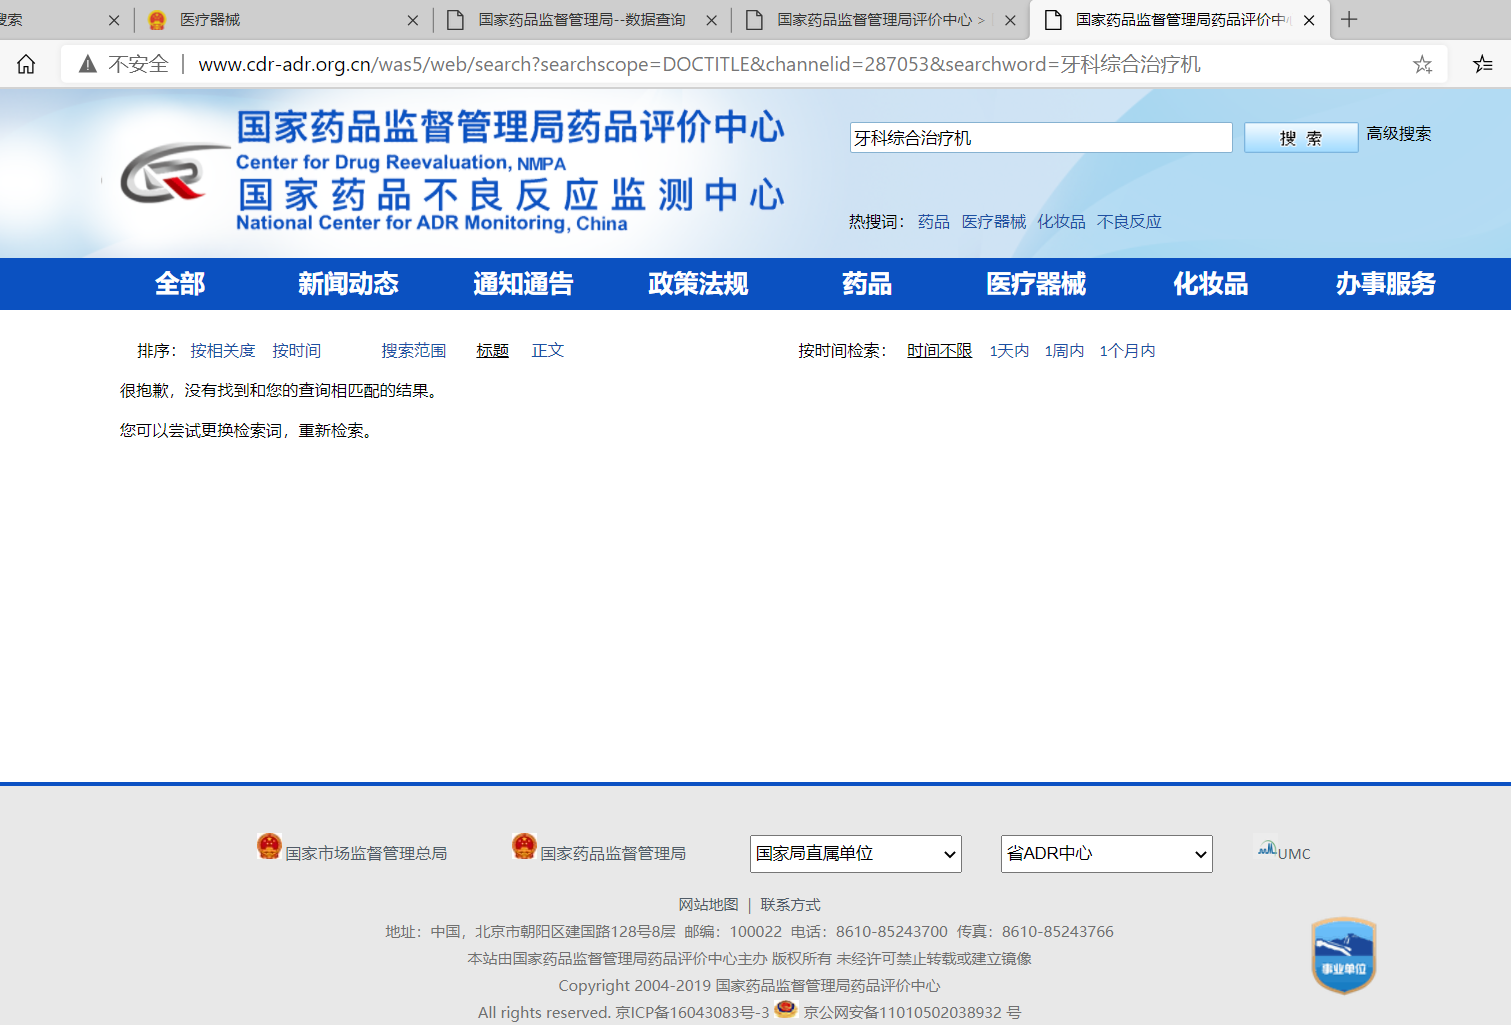Click the not-secure warning triangle icon
Image resolution: width=1511 pixels, height=1025 pixels.
tap(88, 64)
